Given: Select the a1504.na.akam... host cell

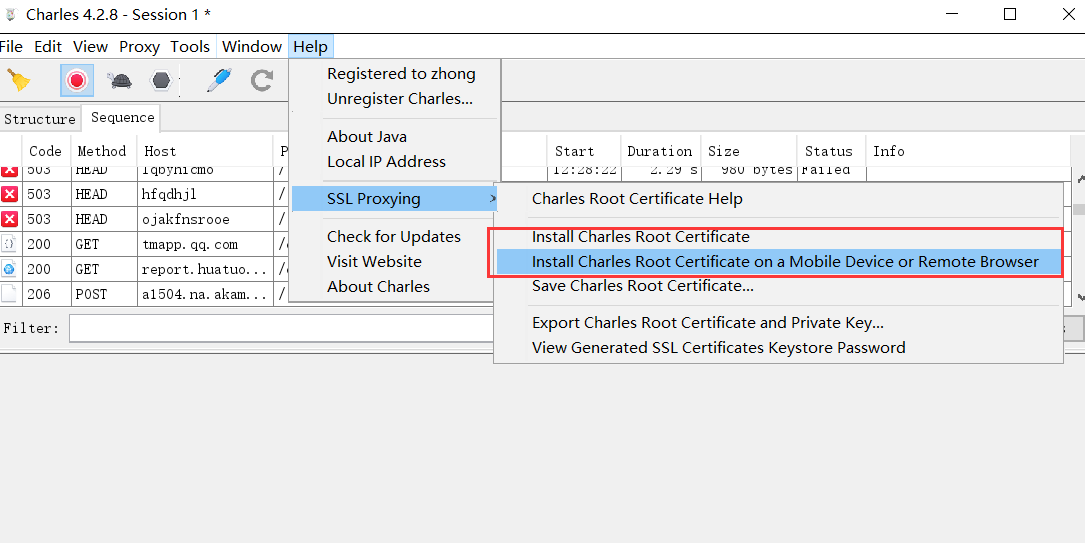Looking at the screenshot, I should (206, 294).
